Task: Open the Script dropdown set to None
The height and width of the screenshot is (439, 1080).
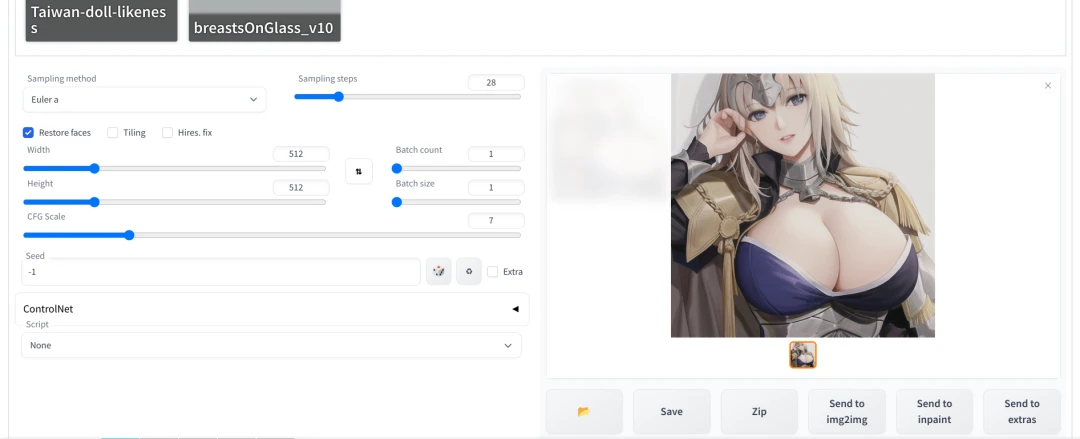Action: [271, 345]
